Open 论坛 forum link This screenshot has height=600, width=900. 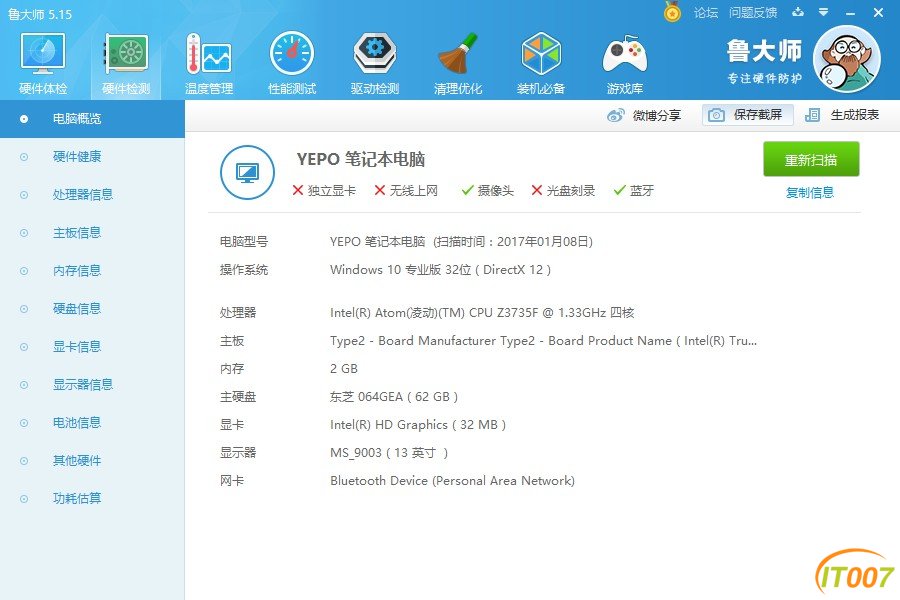point(706,13)
